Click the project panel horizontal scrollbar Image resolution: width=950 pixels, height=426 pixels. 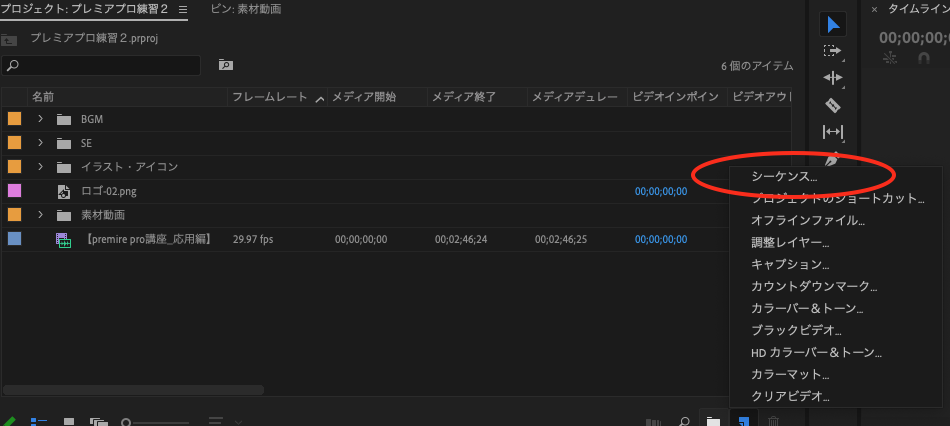pyautogui.click(x=133, y=390)
